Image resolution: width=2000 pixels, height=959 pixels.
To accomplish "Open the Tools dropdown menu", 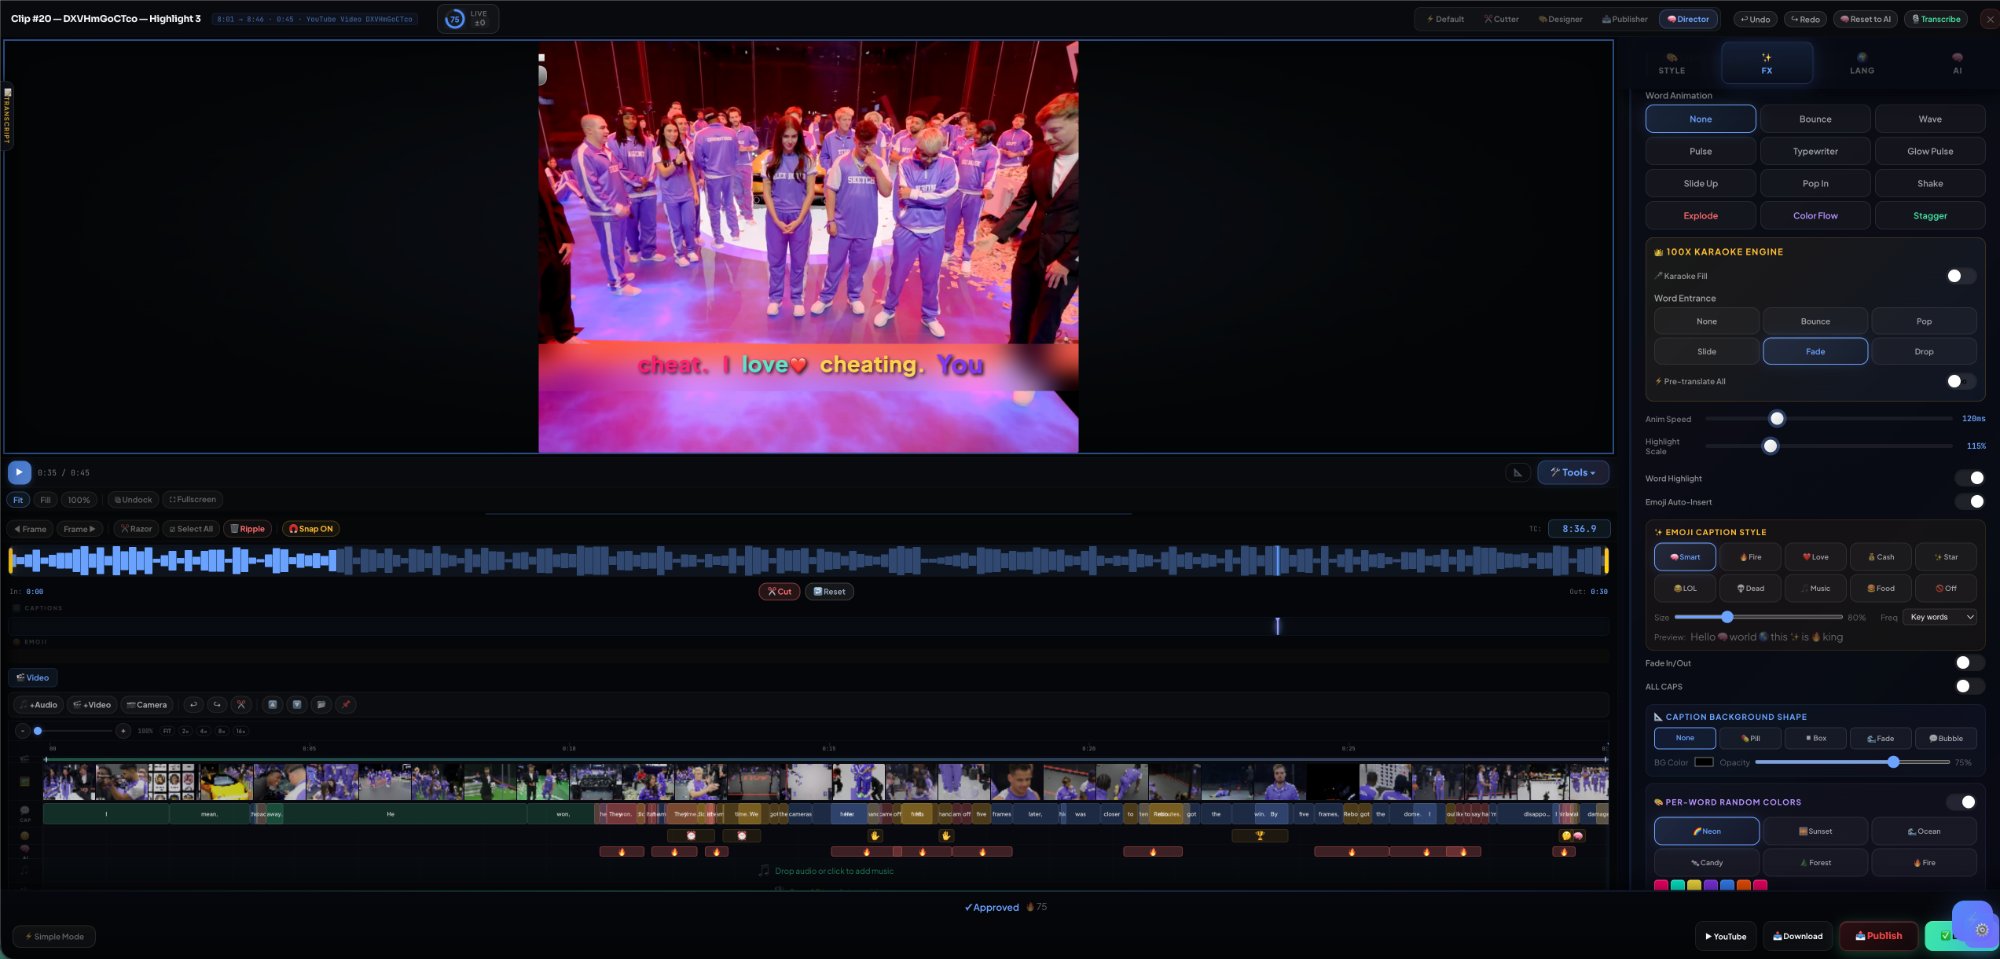I will 1572,473.
